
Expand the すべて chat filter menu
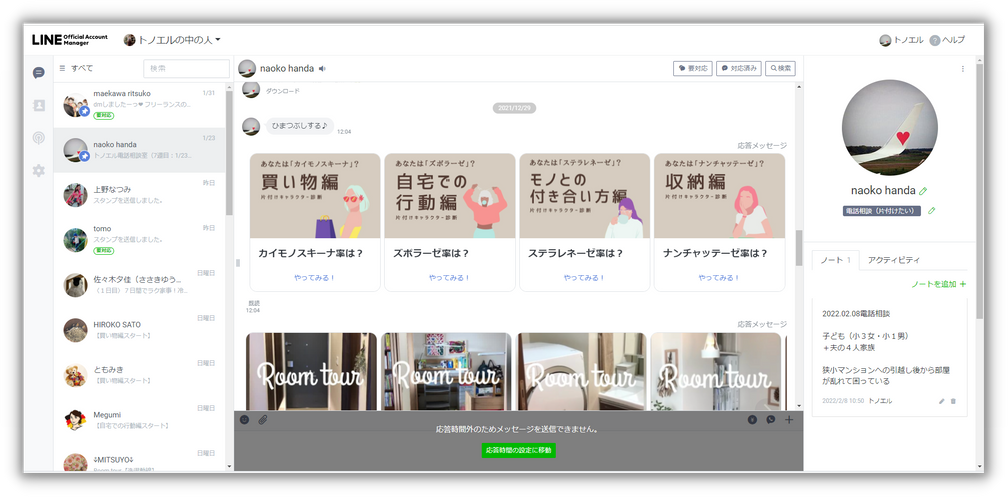click(x=76, y=68)
